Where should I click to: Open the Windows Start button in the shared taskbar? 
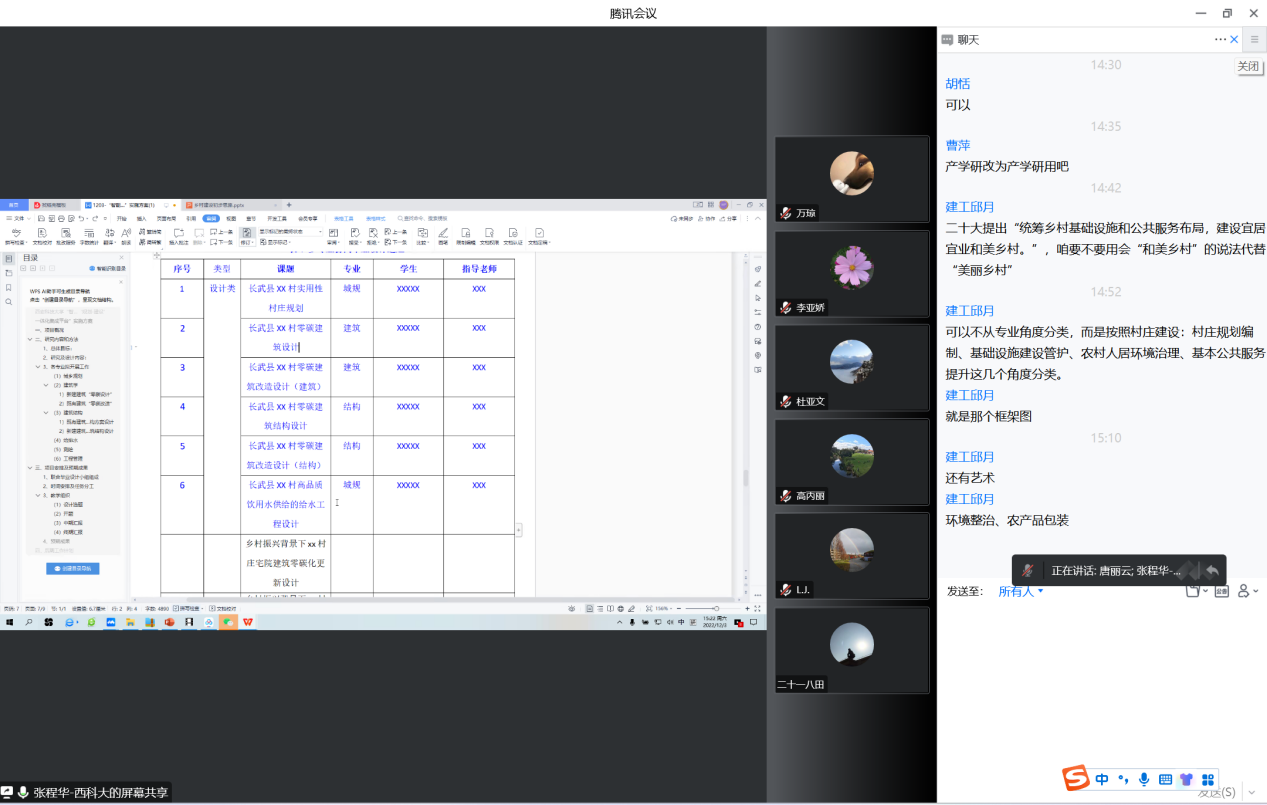tap(8, 622)
